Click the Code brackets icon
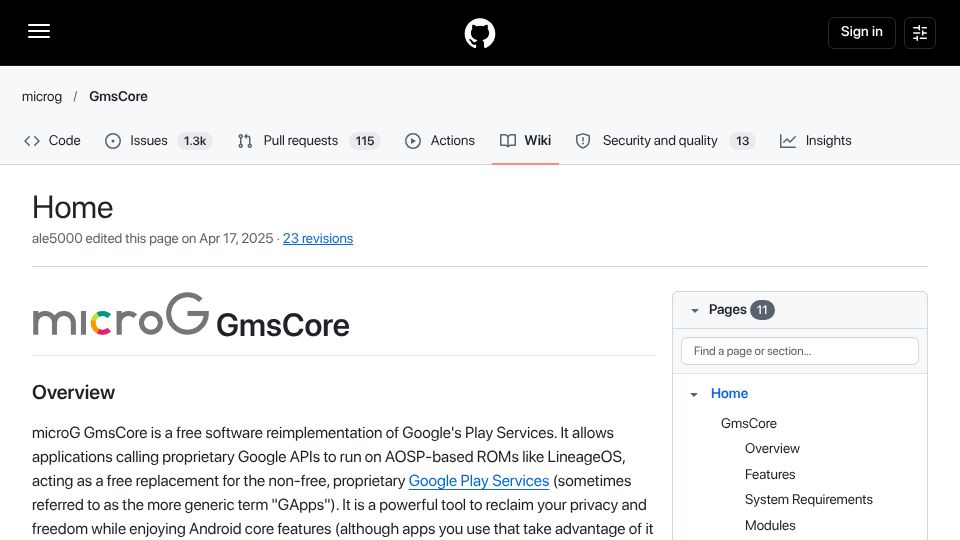 pos(32,141)
